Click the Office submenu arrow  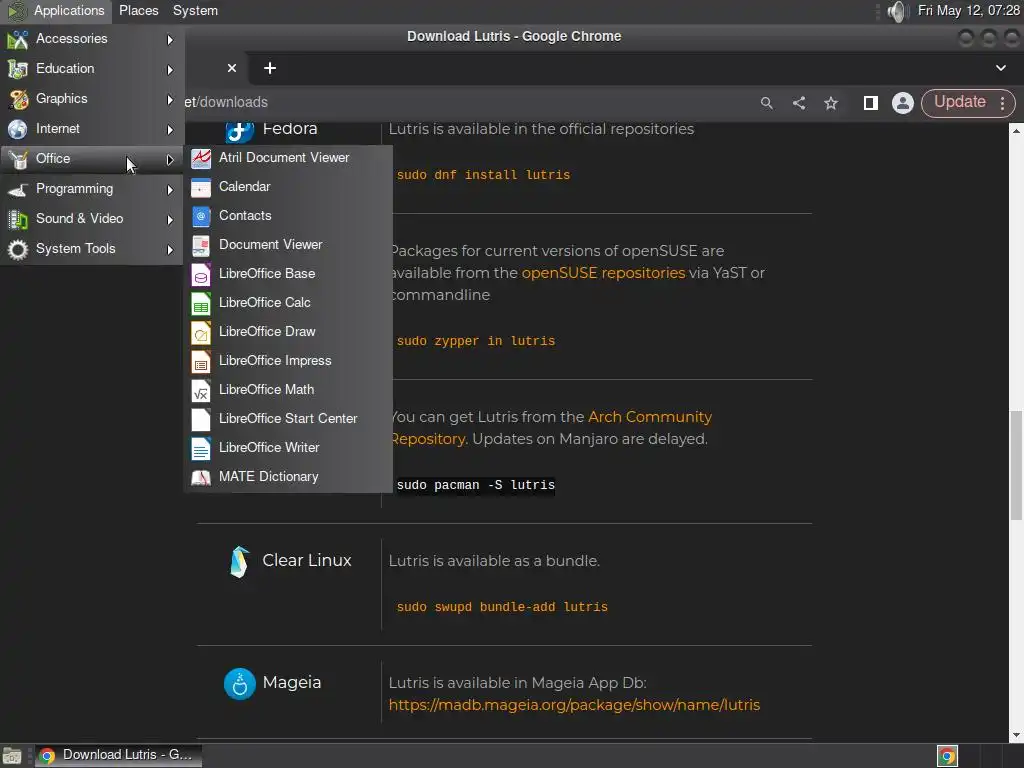[x=170, y=159]
